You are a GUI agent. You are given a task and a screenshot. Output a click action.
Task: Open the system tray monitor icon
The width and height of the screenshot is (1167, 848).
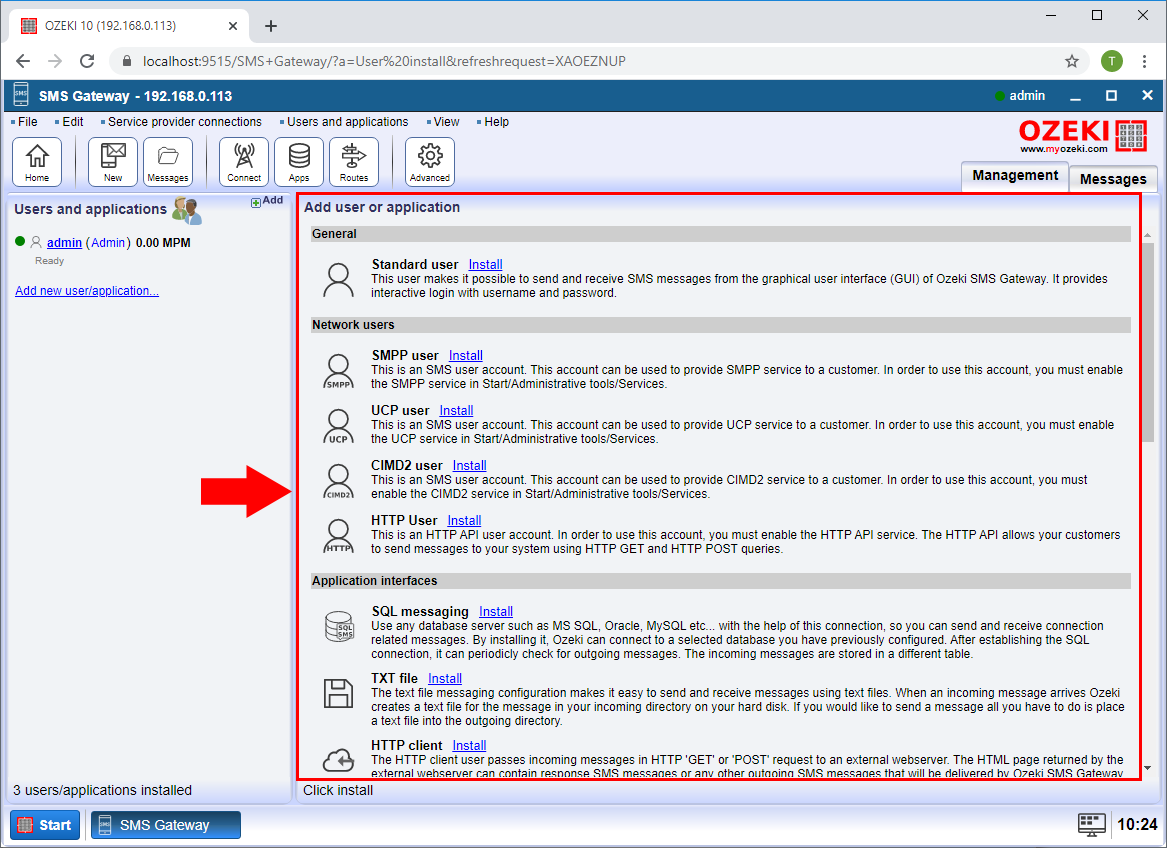[x=1092, y=825]
